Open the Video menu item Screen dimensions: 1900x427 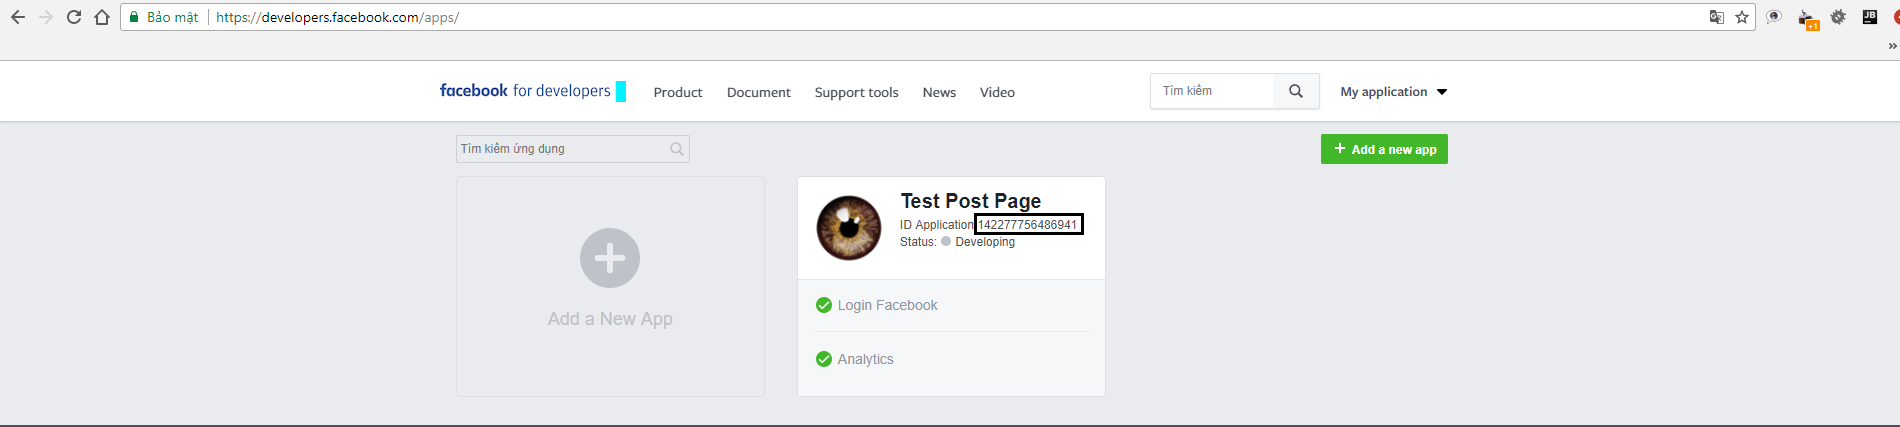pos(997,92)
